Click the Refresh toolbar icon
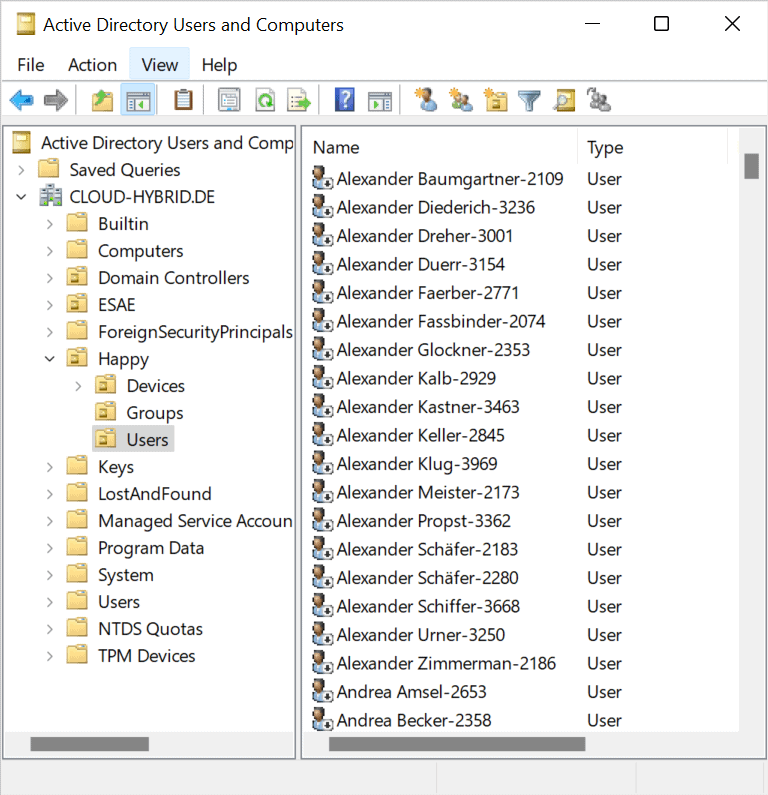The height and width of the screenshot is (795, 768). pyautogui.click(x=265, y=100)
